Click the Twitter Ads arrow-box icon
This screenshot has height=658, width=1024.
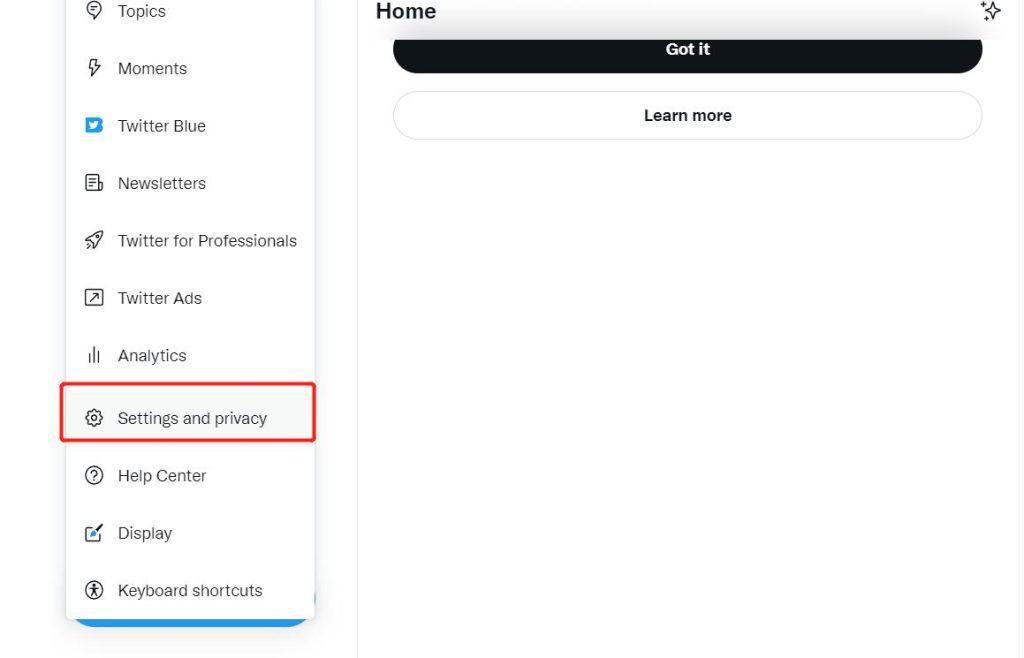94,298
